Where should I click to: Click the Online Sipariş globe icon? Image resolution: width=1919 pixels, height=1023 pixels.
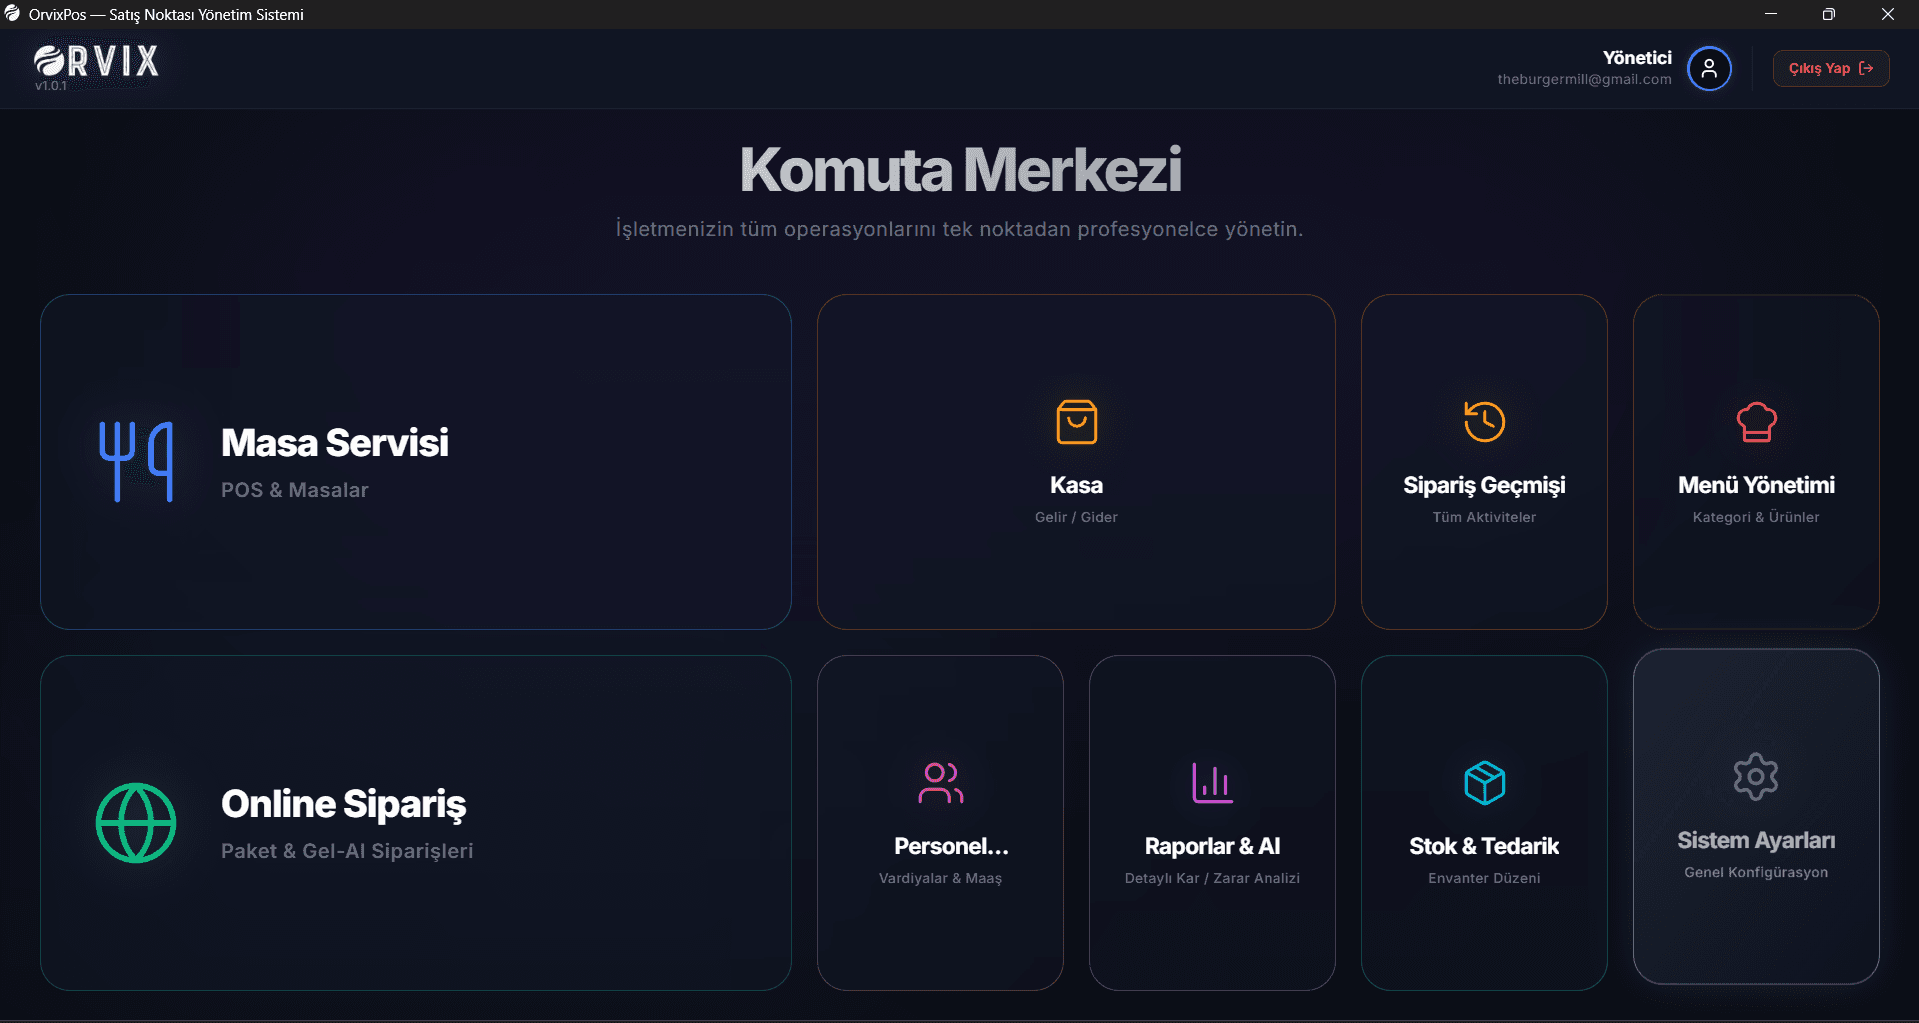(x=136, y=823)
